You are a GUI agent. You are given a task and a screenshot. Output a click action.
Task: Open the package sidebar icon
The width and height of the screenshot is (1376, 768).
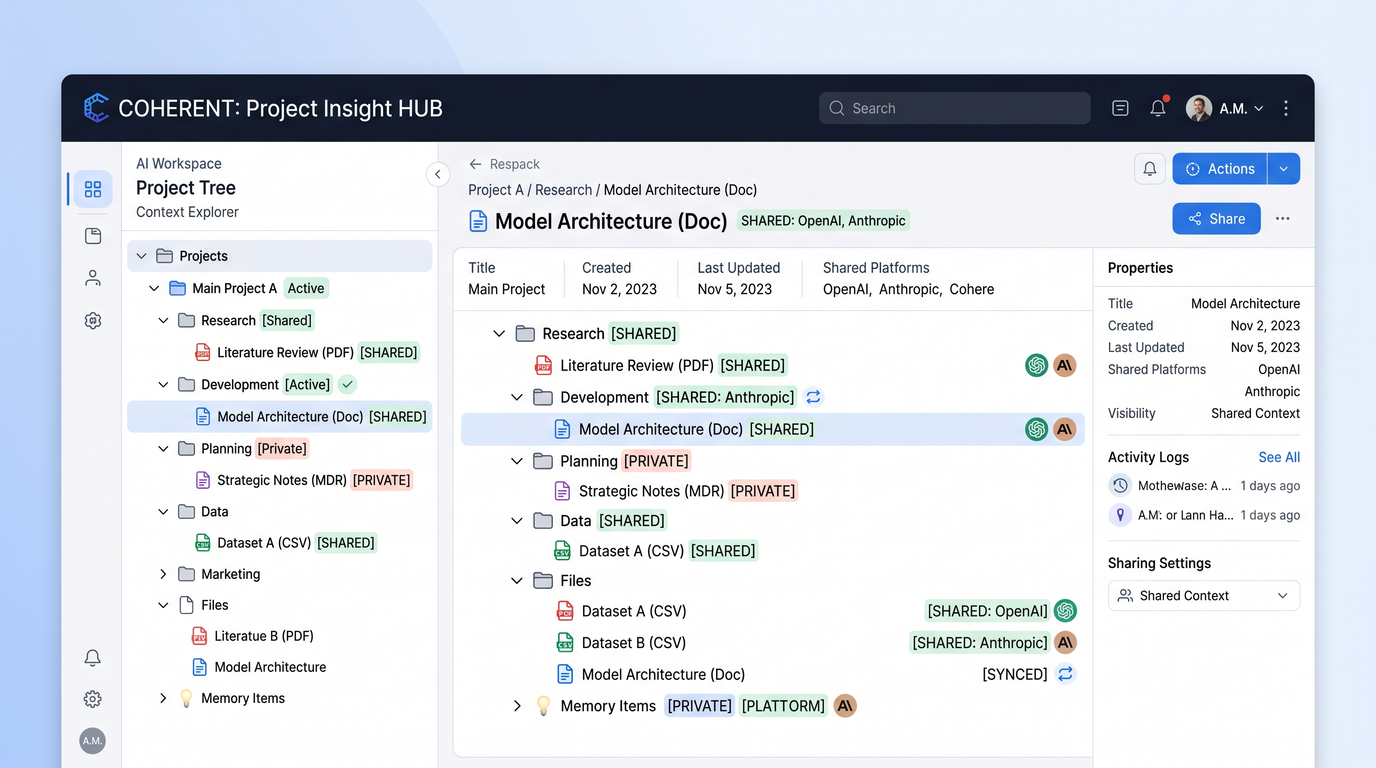pyautogui.click(x=93, y=236)
